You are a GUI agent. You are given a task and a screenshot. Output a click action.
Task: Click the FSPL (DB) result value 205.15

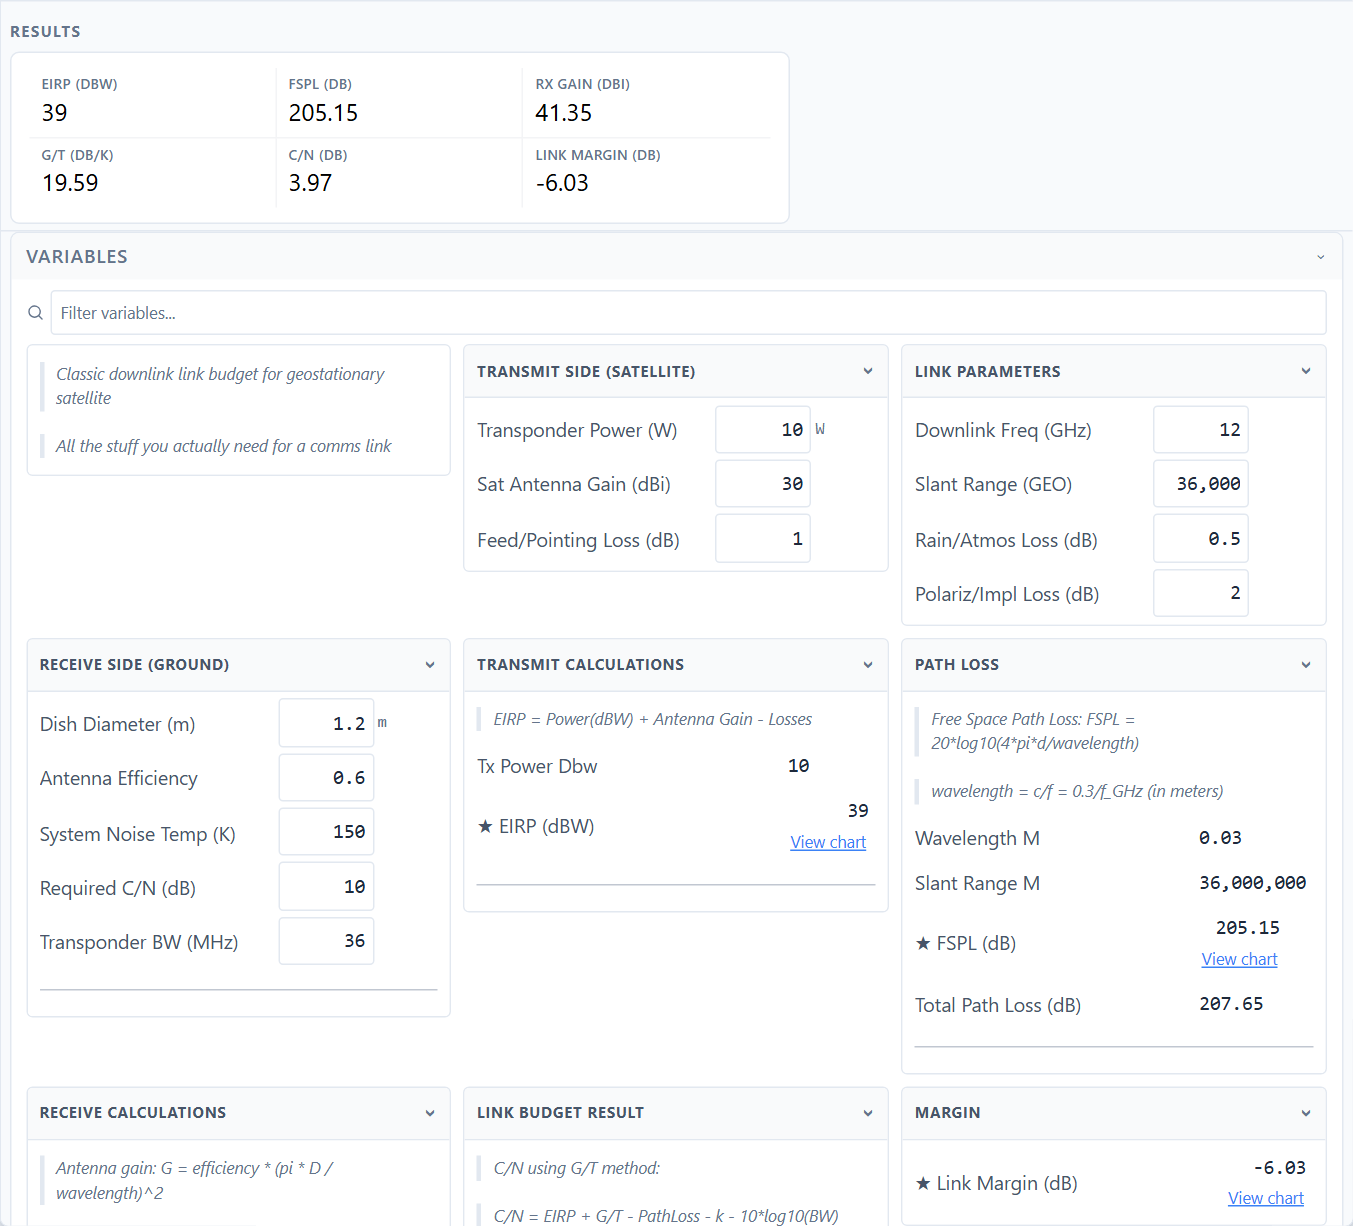323,113
